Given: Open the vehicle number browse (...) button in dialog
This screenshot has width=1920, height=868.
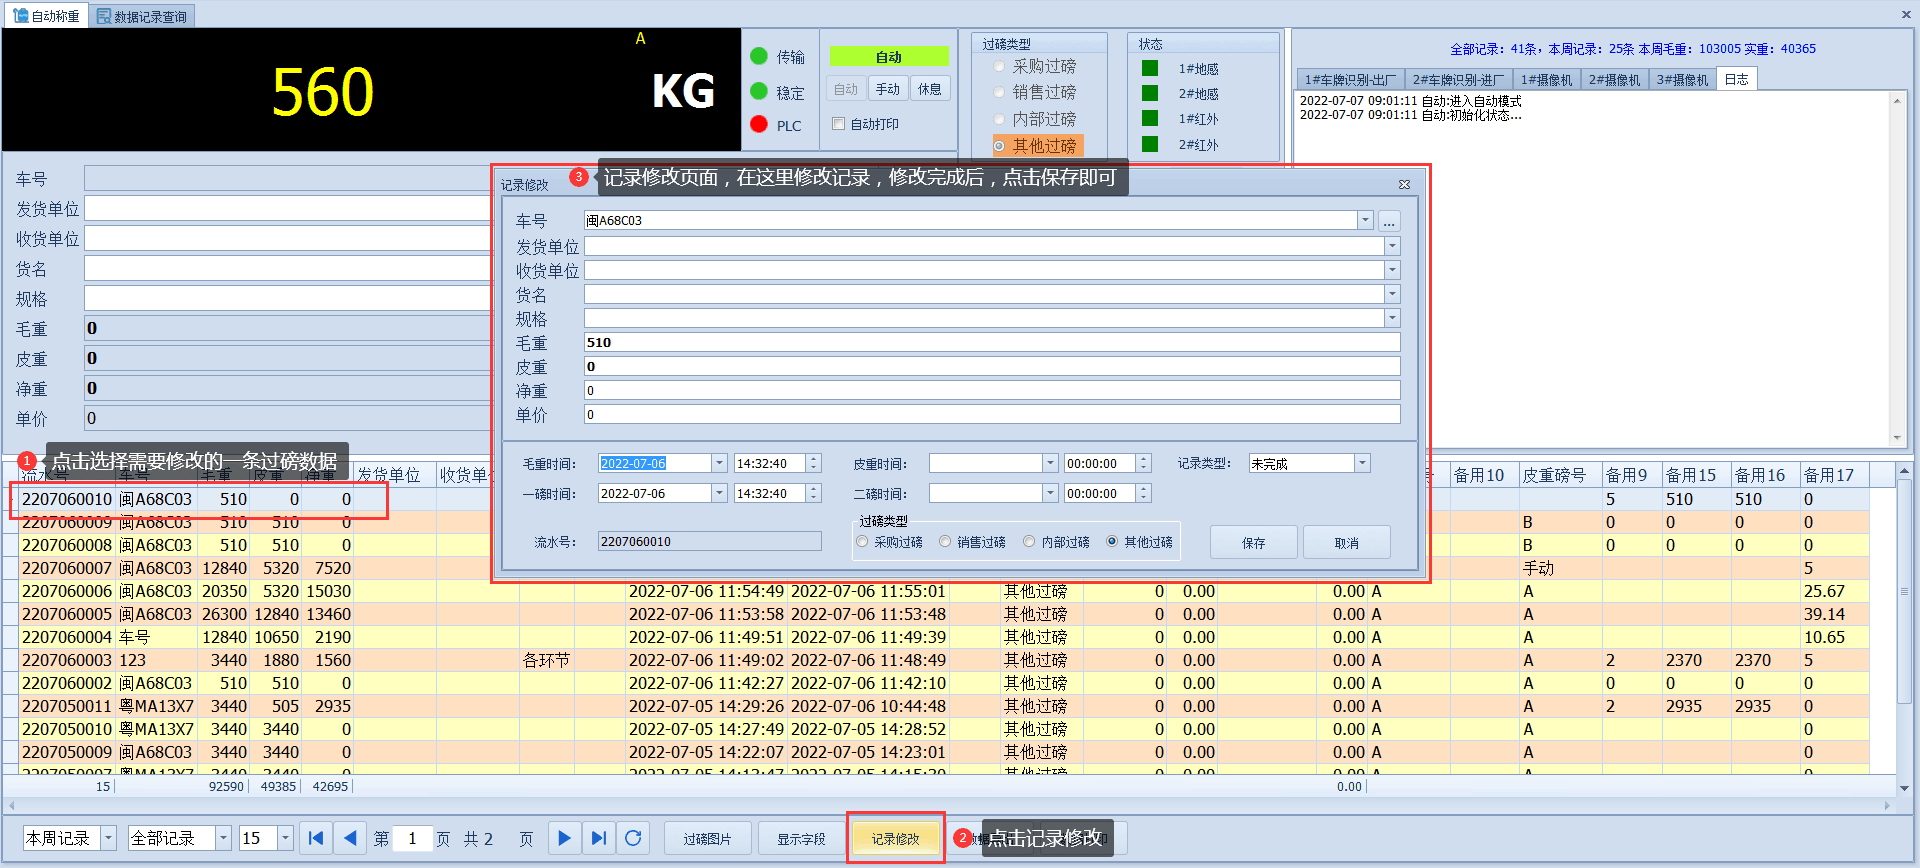Looking at the screenshot, I should 1389,221.
